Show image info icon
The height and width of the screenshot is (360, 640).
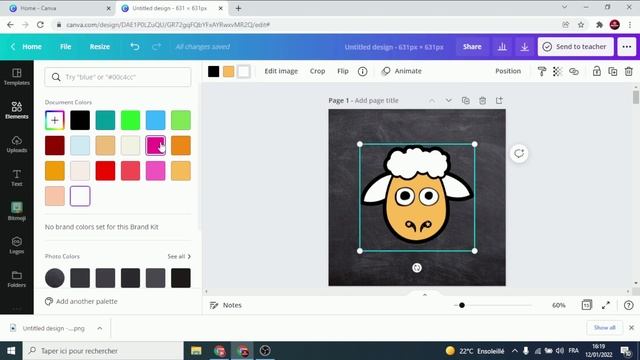coord(362,71)
